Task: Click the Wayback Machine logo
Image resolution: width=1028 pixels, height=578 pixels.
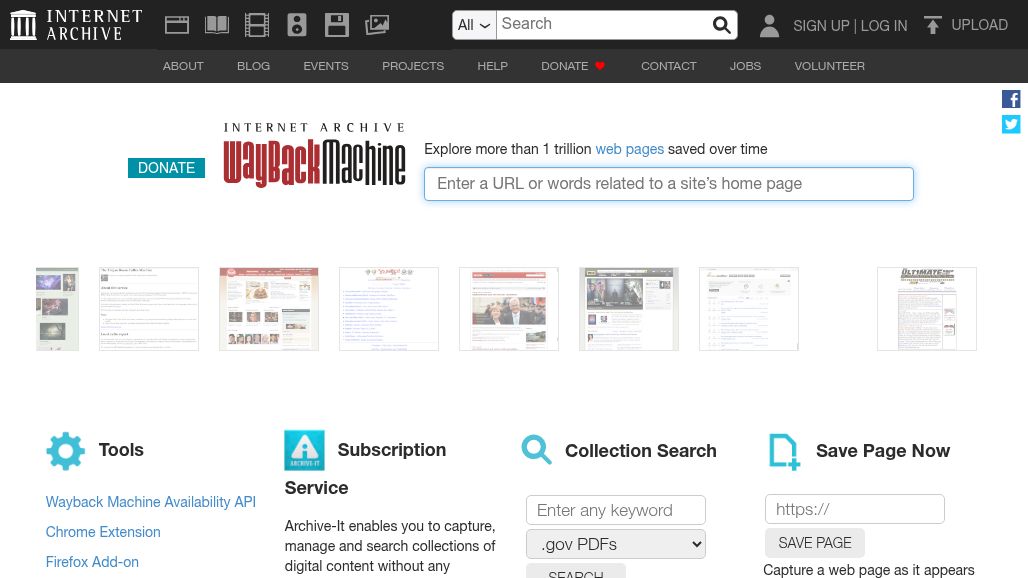Action: tap(314, 155)
